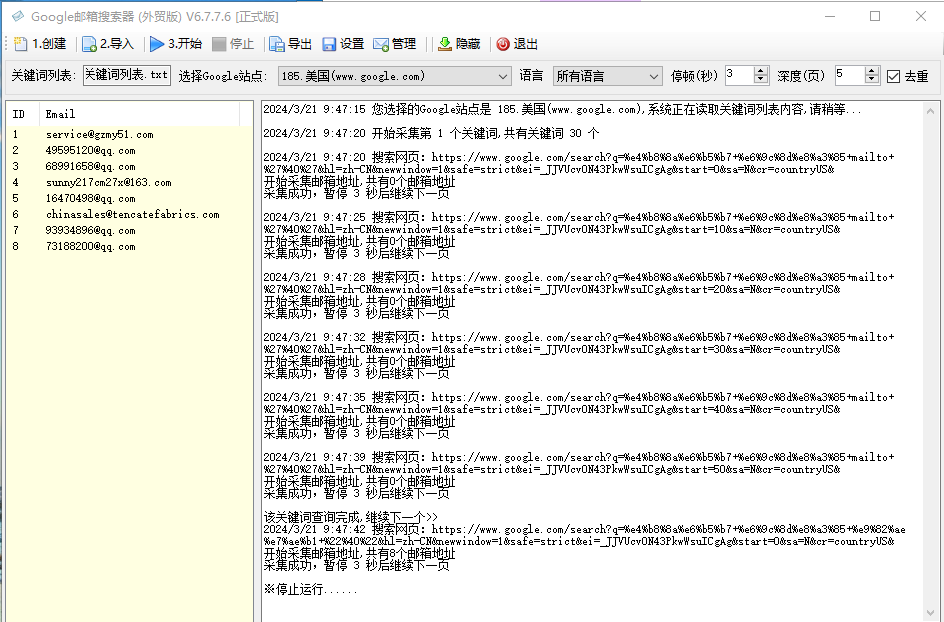Click the log line 该关键词查询完成

click(350, 517)
